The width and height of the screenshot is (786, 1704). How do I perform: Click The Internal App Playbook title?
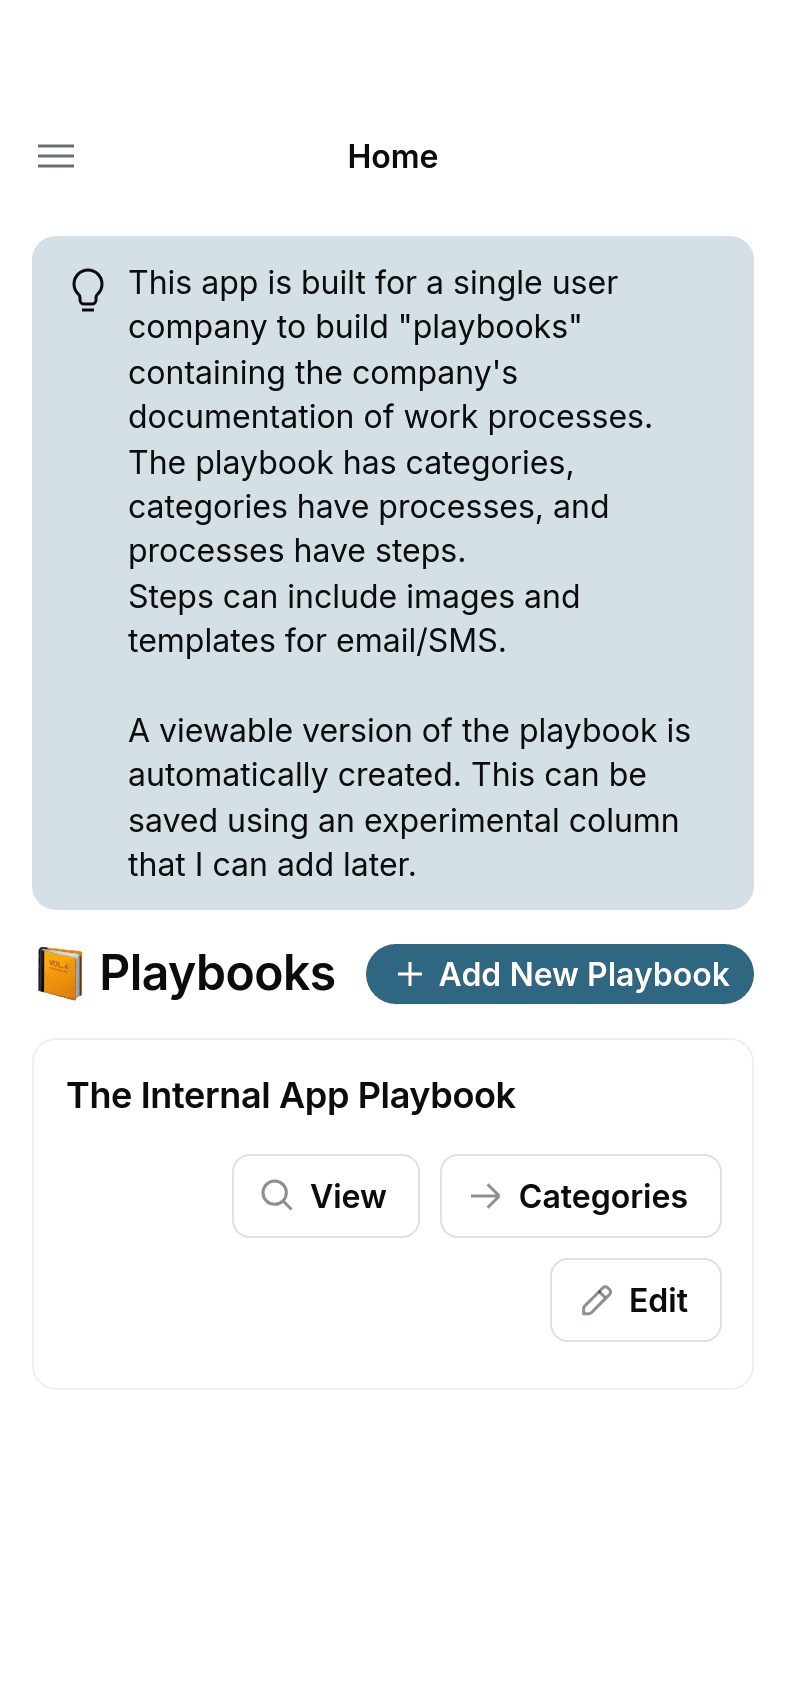point(291,1096)
